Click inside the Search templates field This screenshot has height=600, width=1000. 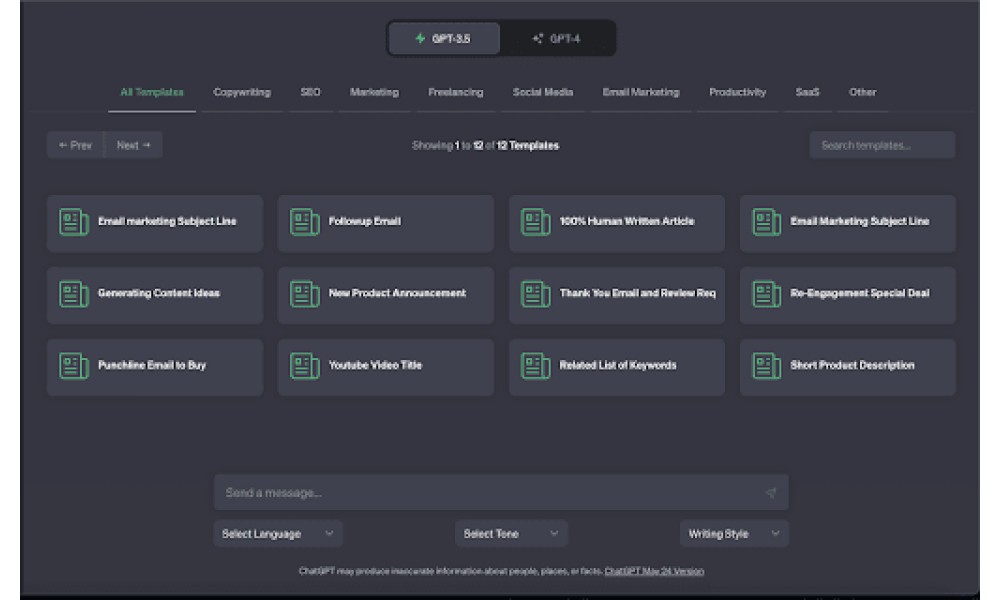pos(882,145)
